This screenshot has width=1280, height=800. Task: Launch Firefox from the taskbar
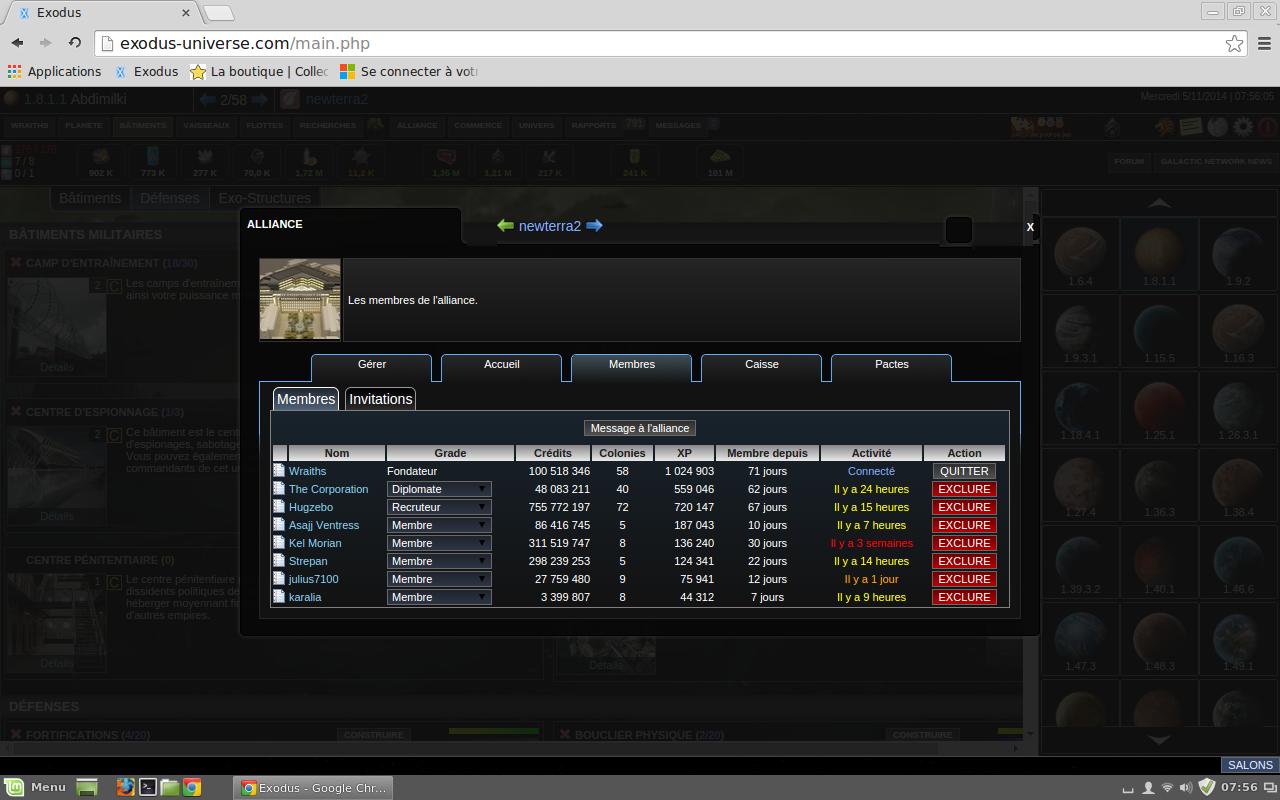pyautogui.click(x=125, y=787)
